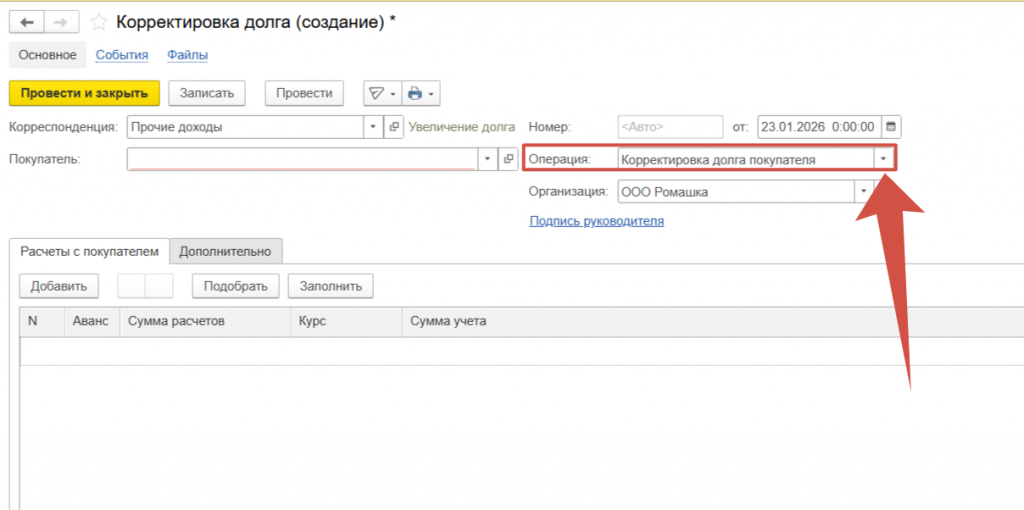Open the События section
Image resolution: width=1024 pixels, height=510 pixels.
tap(122, 55)
